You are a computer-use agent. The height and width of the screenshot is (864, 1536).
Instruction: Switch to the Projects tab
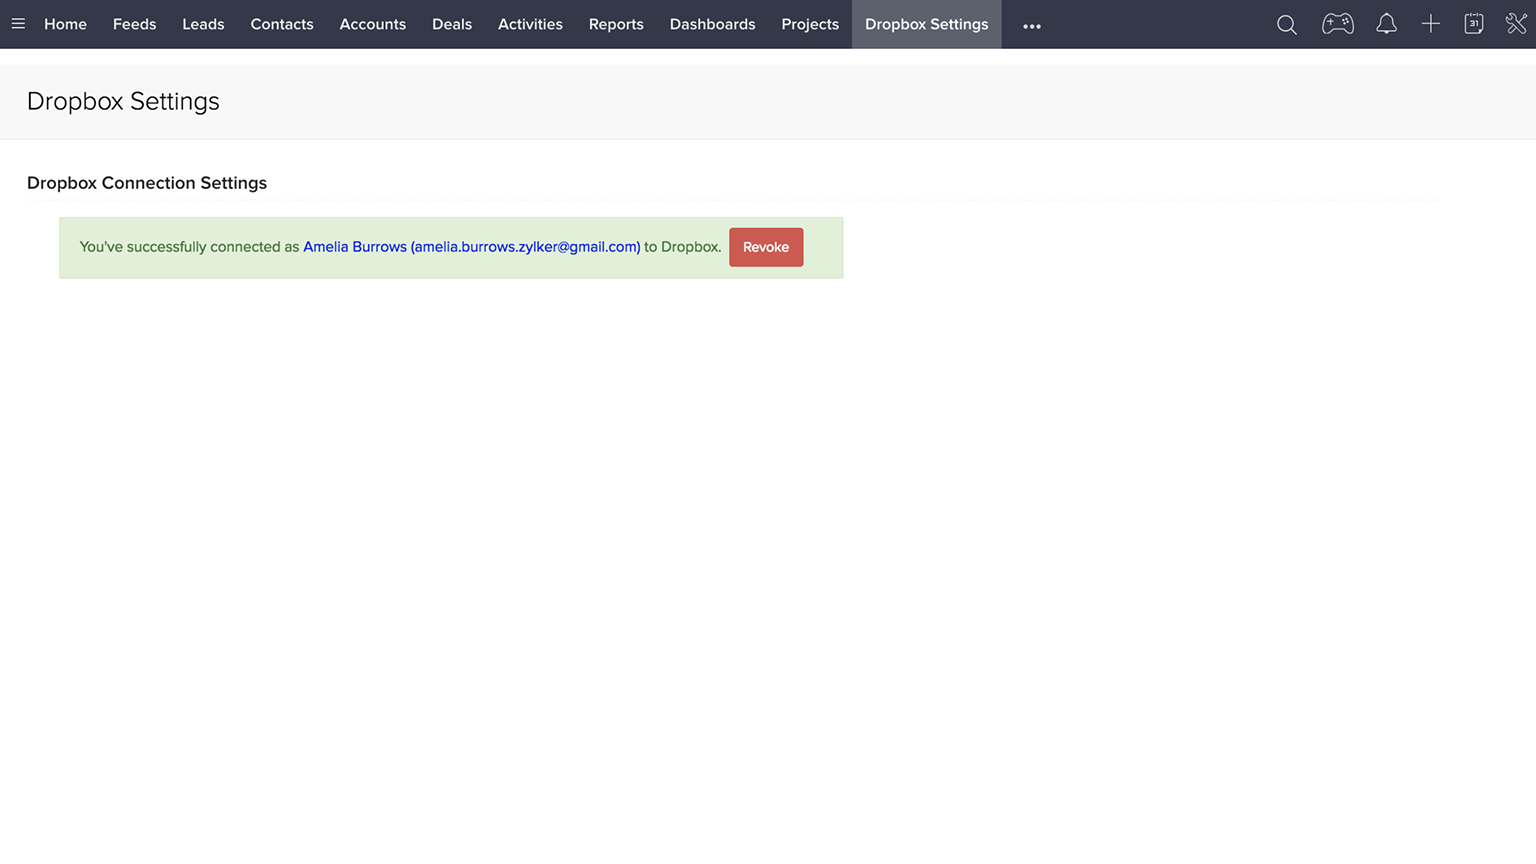pyautogui.click(x=810, y=24)
